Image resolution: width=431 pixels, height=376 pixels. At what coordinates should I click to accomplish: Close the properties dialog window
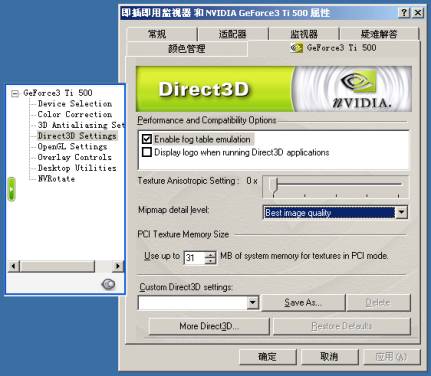[417, 13]
